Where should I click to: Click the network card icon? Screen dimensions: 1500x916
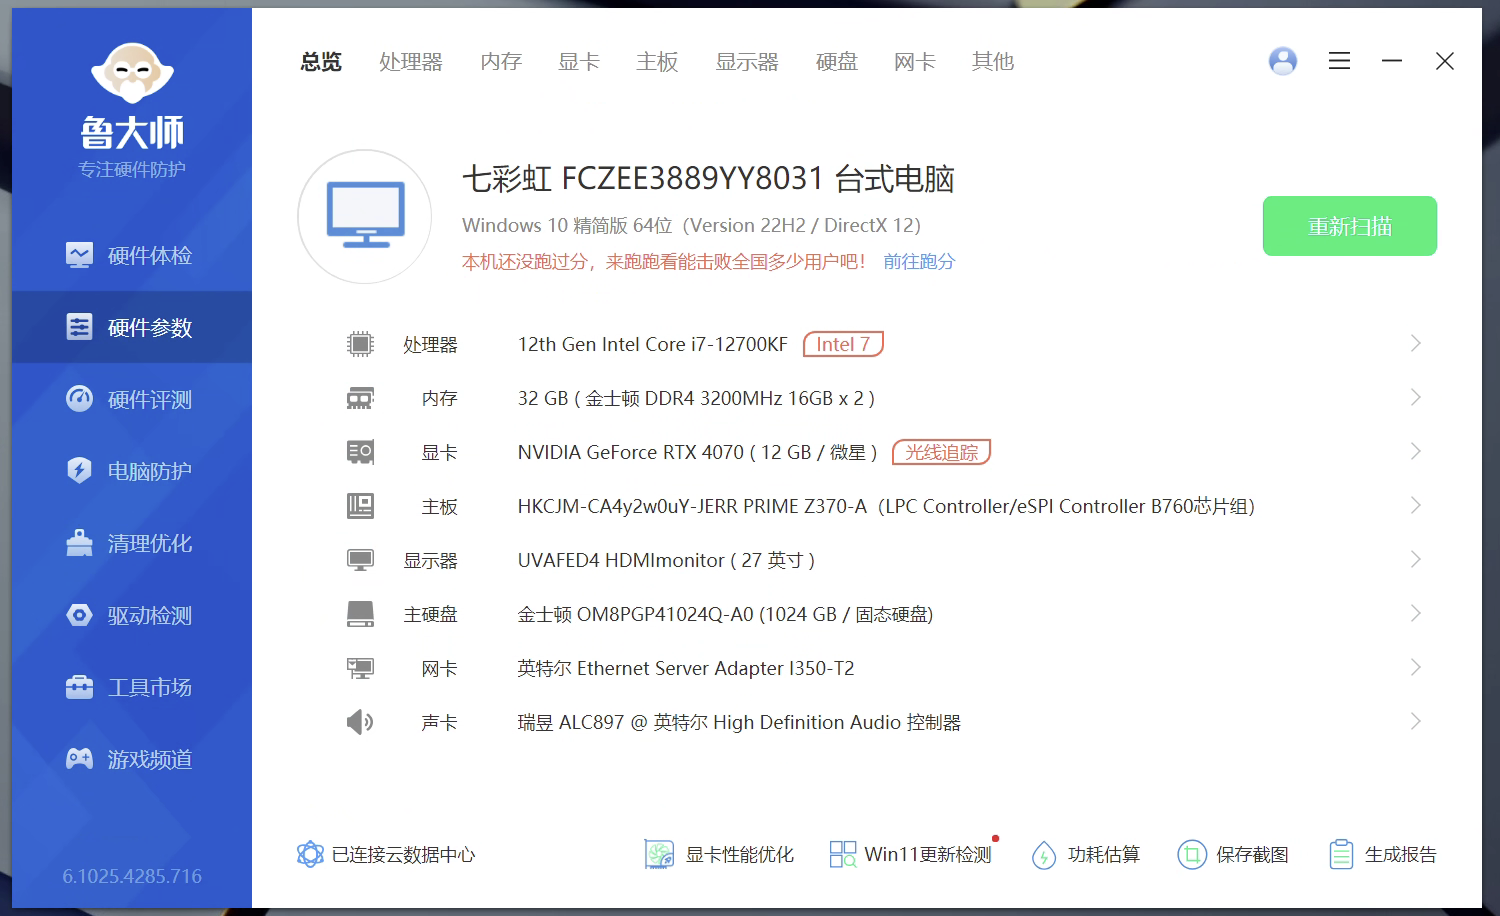pyautogui.click(x=360, y=668)
